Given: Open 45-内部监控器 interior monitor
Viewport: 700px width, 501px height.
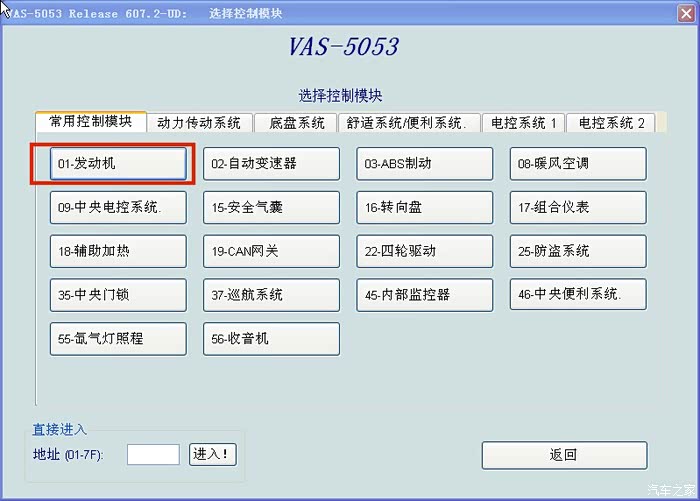Looking at the screenshot, I should click(425, 295).
